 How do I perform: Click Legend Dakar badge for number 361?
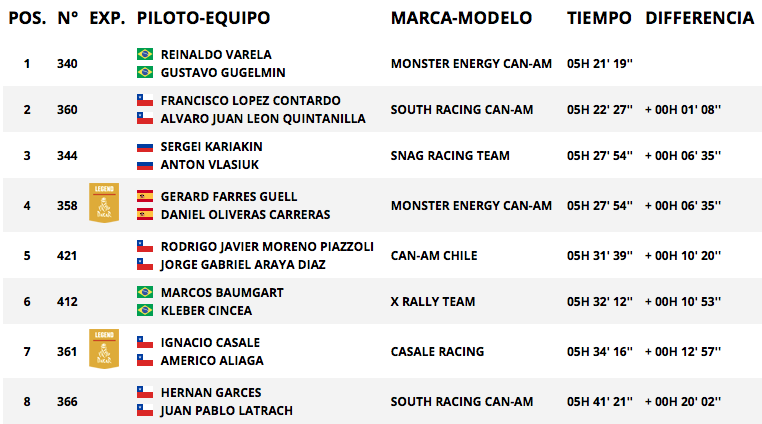click(104, 349)
